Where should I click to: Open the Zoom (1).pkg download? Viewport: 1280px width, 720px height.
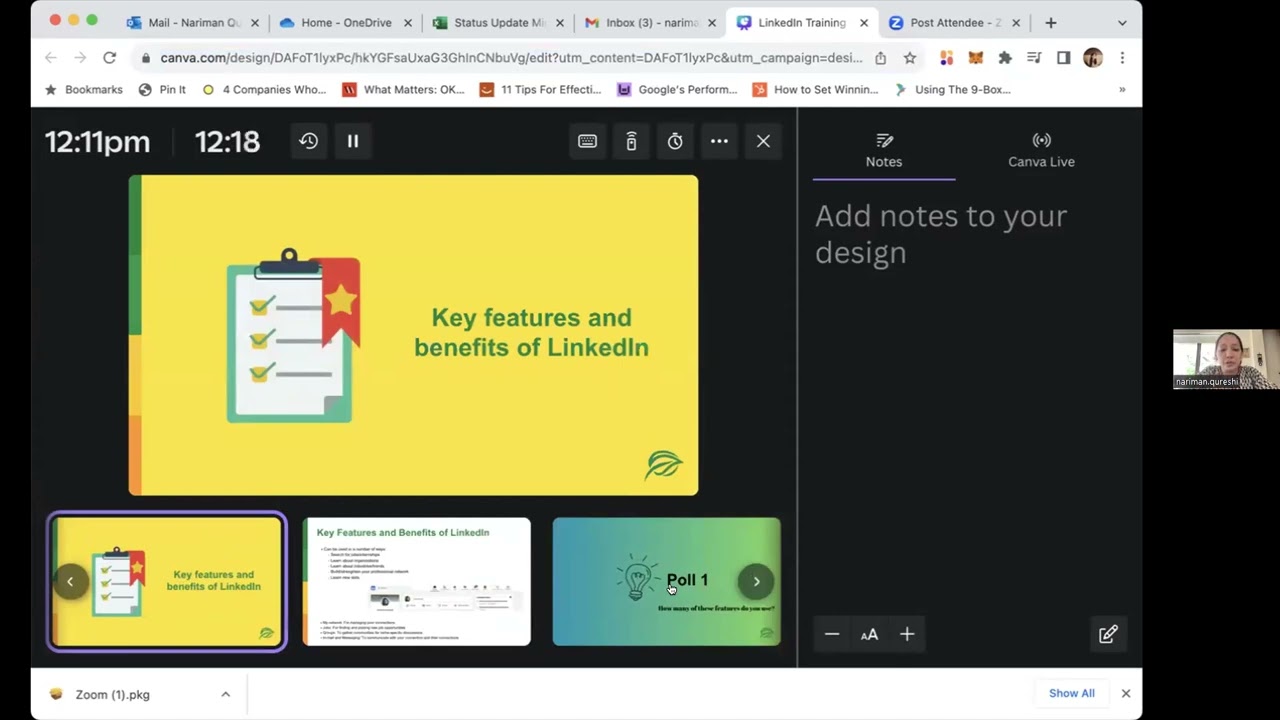click(113, 694)
